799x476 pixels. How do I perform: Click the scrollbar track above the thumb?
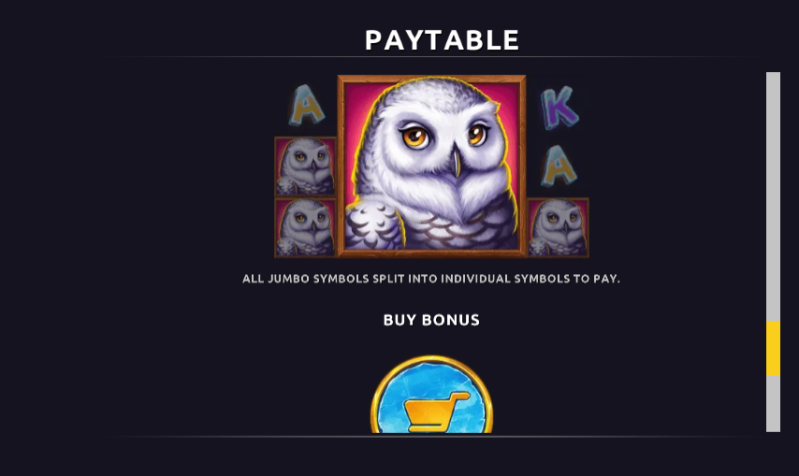pos(773,196)
